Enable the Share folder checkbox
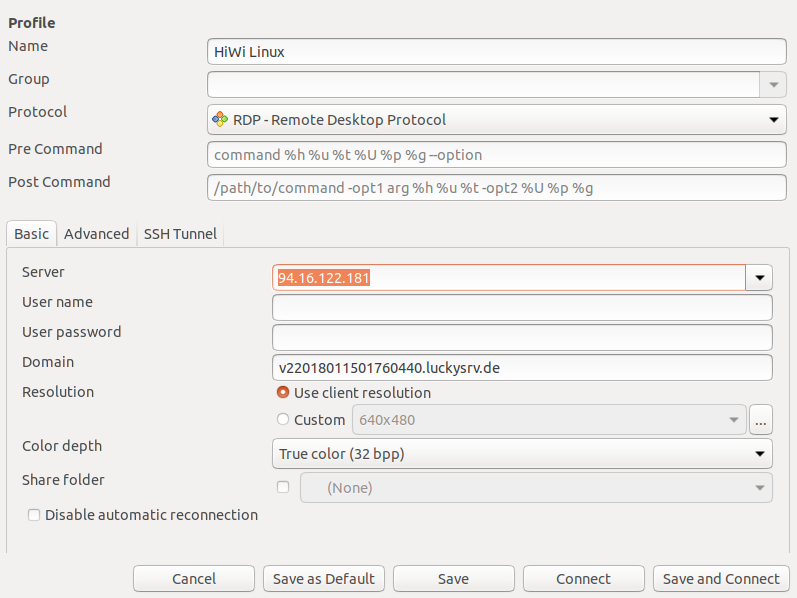Viewport: 797px width, 598px height. (x=283, y=487)
